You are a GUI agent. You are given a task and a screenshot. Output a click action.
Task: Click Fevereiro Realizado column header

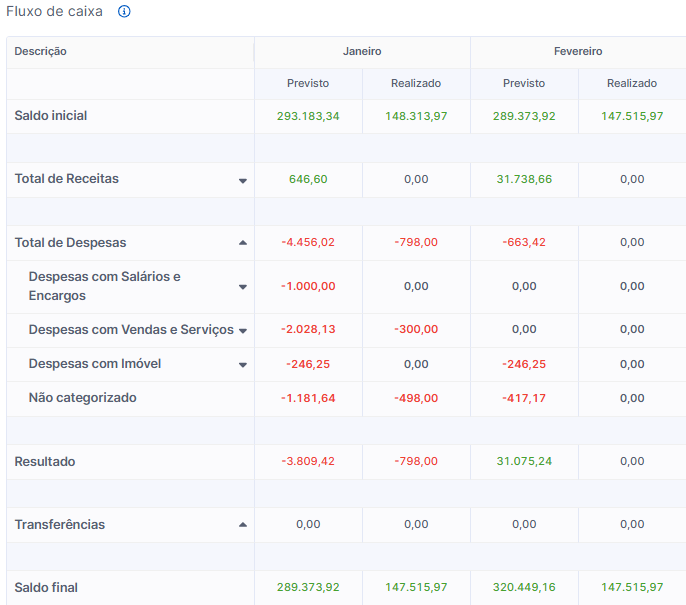632,84
